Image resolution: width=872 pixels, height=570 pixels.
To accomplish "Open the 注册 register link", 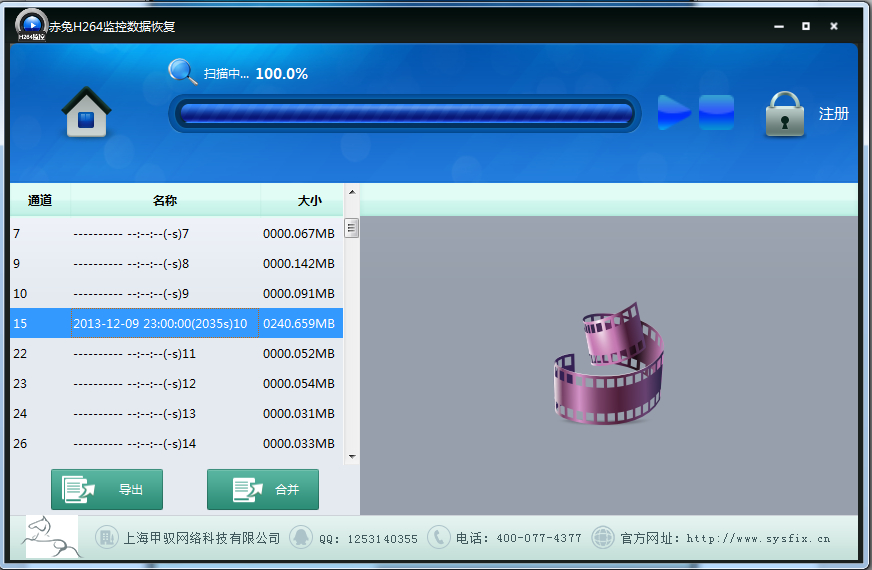I will (833, 114).
